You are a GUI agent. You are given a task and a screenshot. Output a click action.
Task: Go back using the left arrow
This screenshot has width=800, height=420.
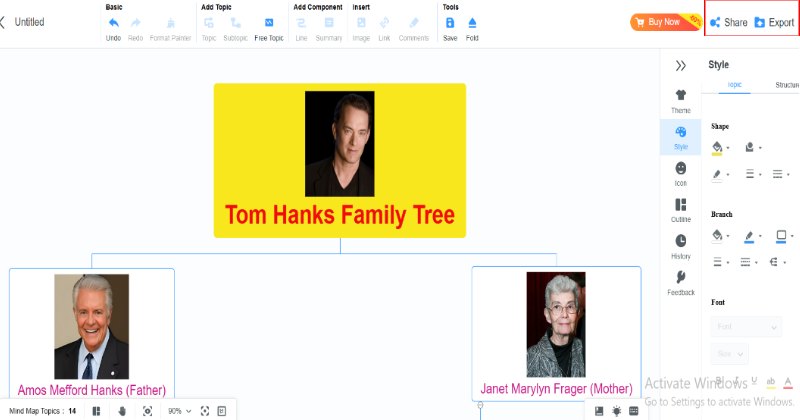(3, 22)
